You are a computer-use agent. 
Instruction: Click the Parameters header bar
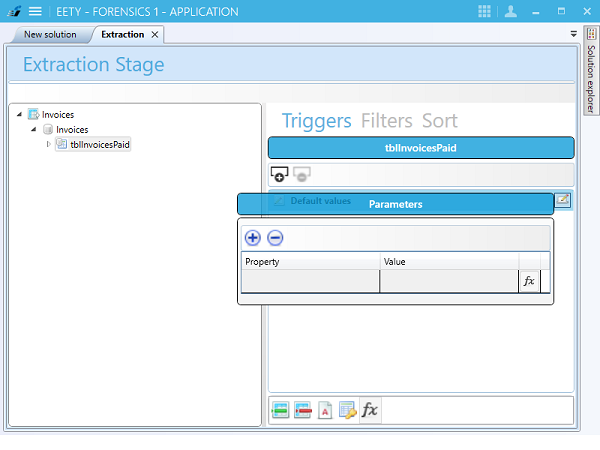click(x=395, y=204)
